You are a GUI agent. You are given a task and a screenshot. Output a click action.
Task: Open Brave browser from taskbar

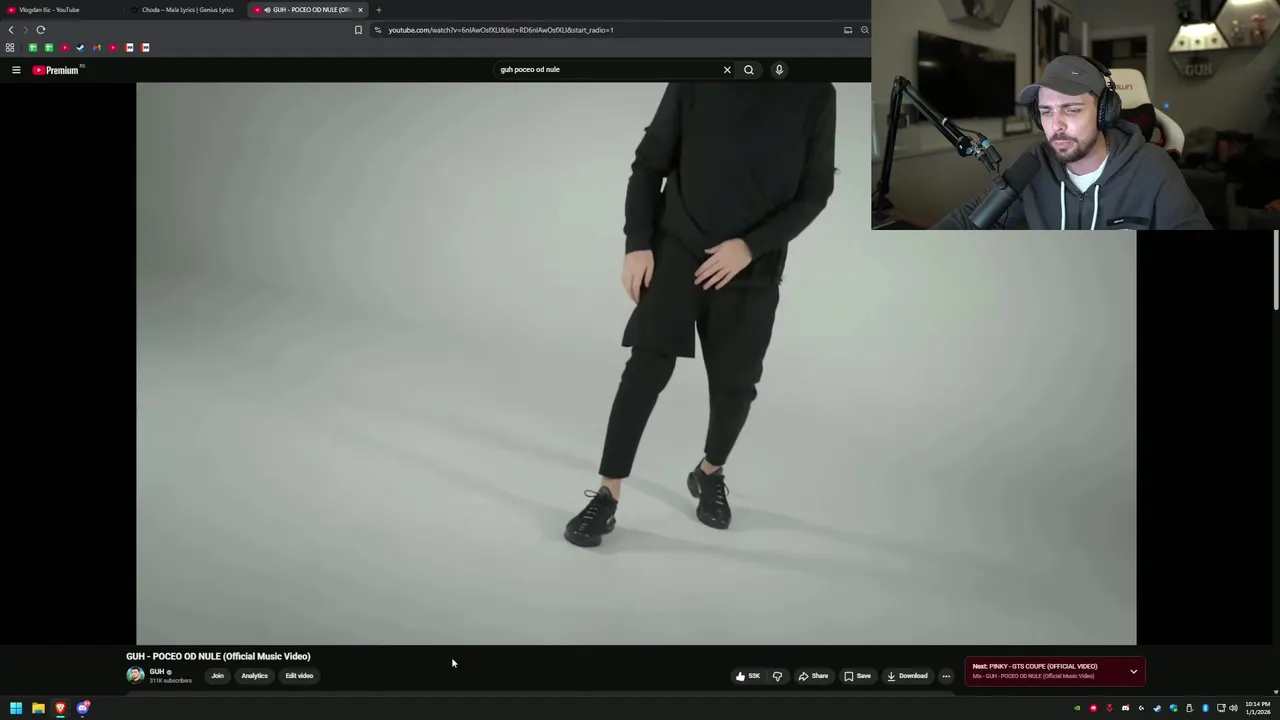coord(60,708)
